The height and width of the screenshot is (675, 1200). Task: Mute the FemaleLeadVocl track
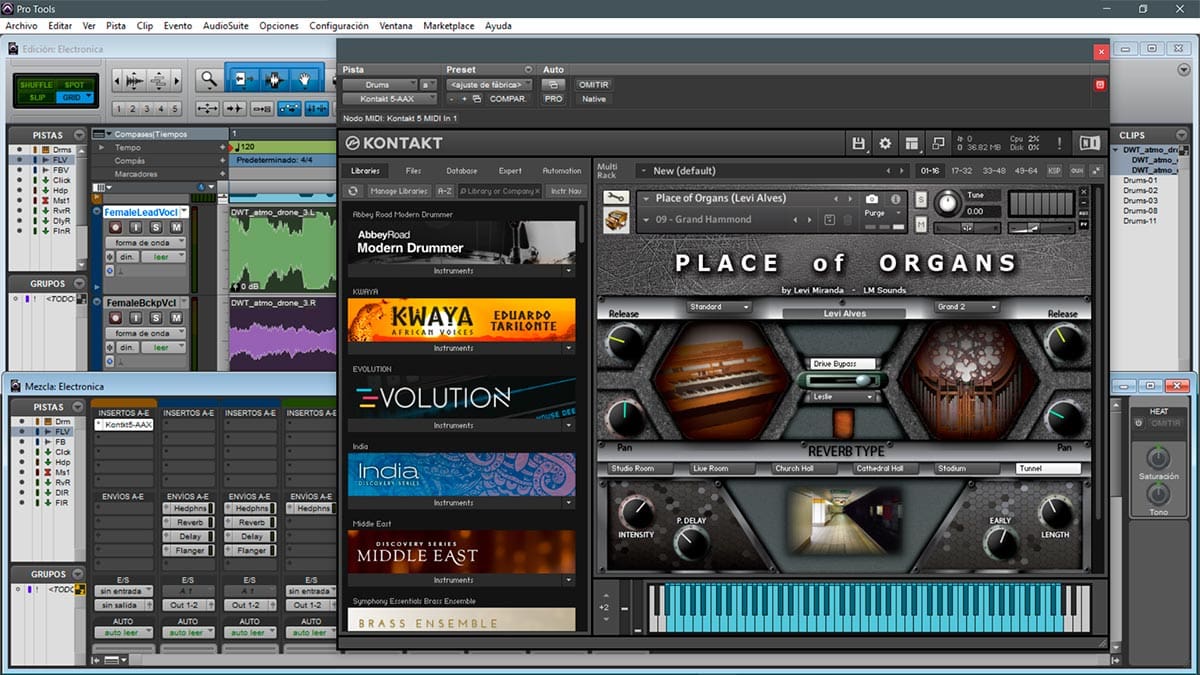176,228
